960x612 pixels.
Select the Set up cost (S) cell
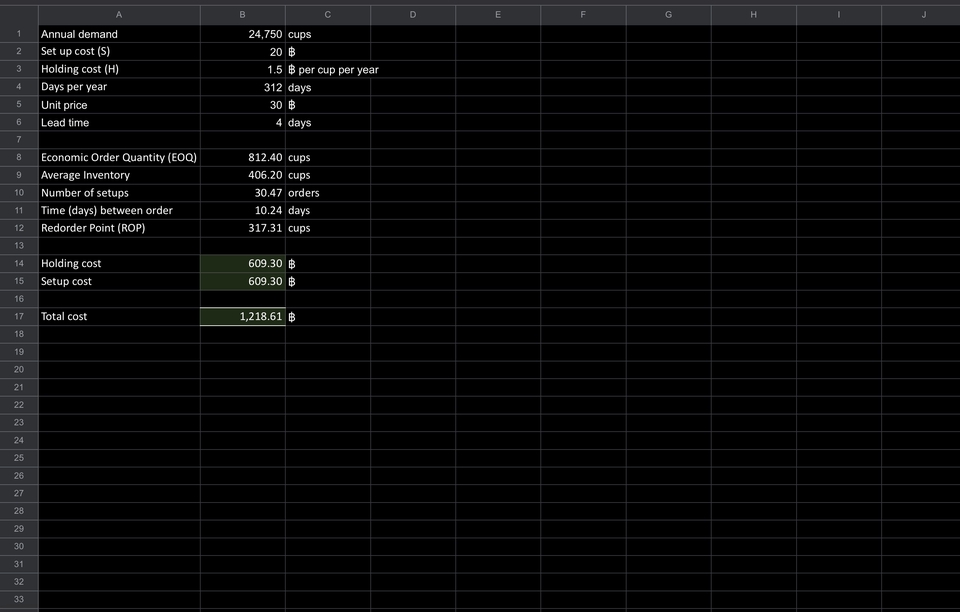click(x=119, y=52)
